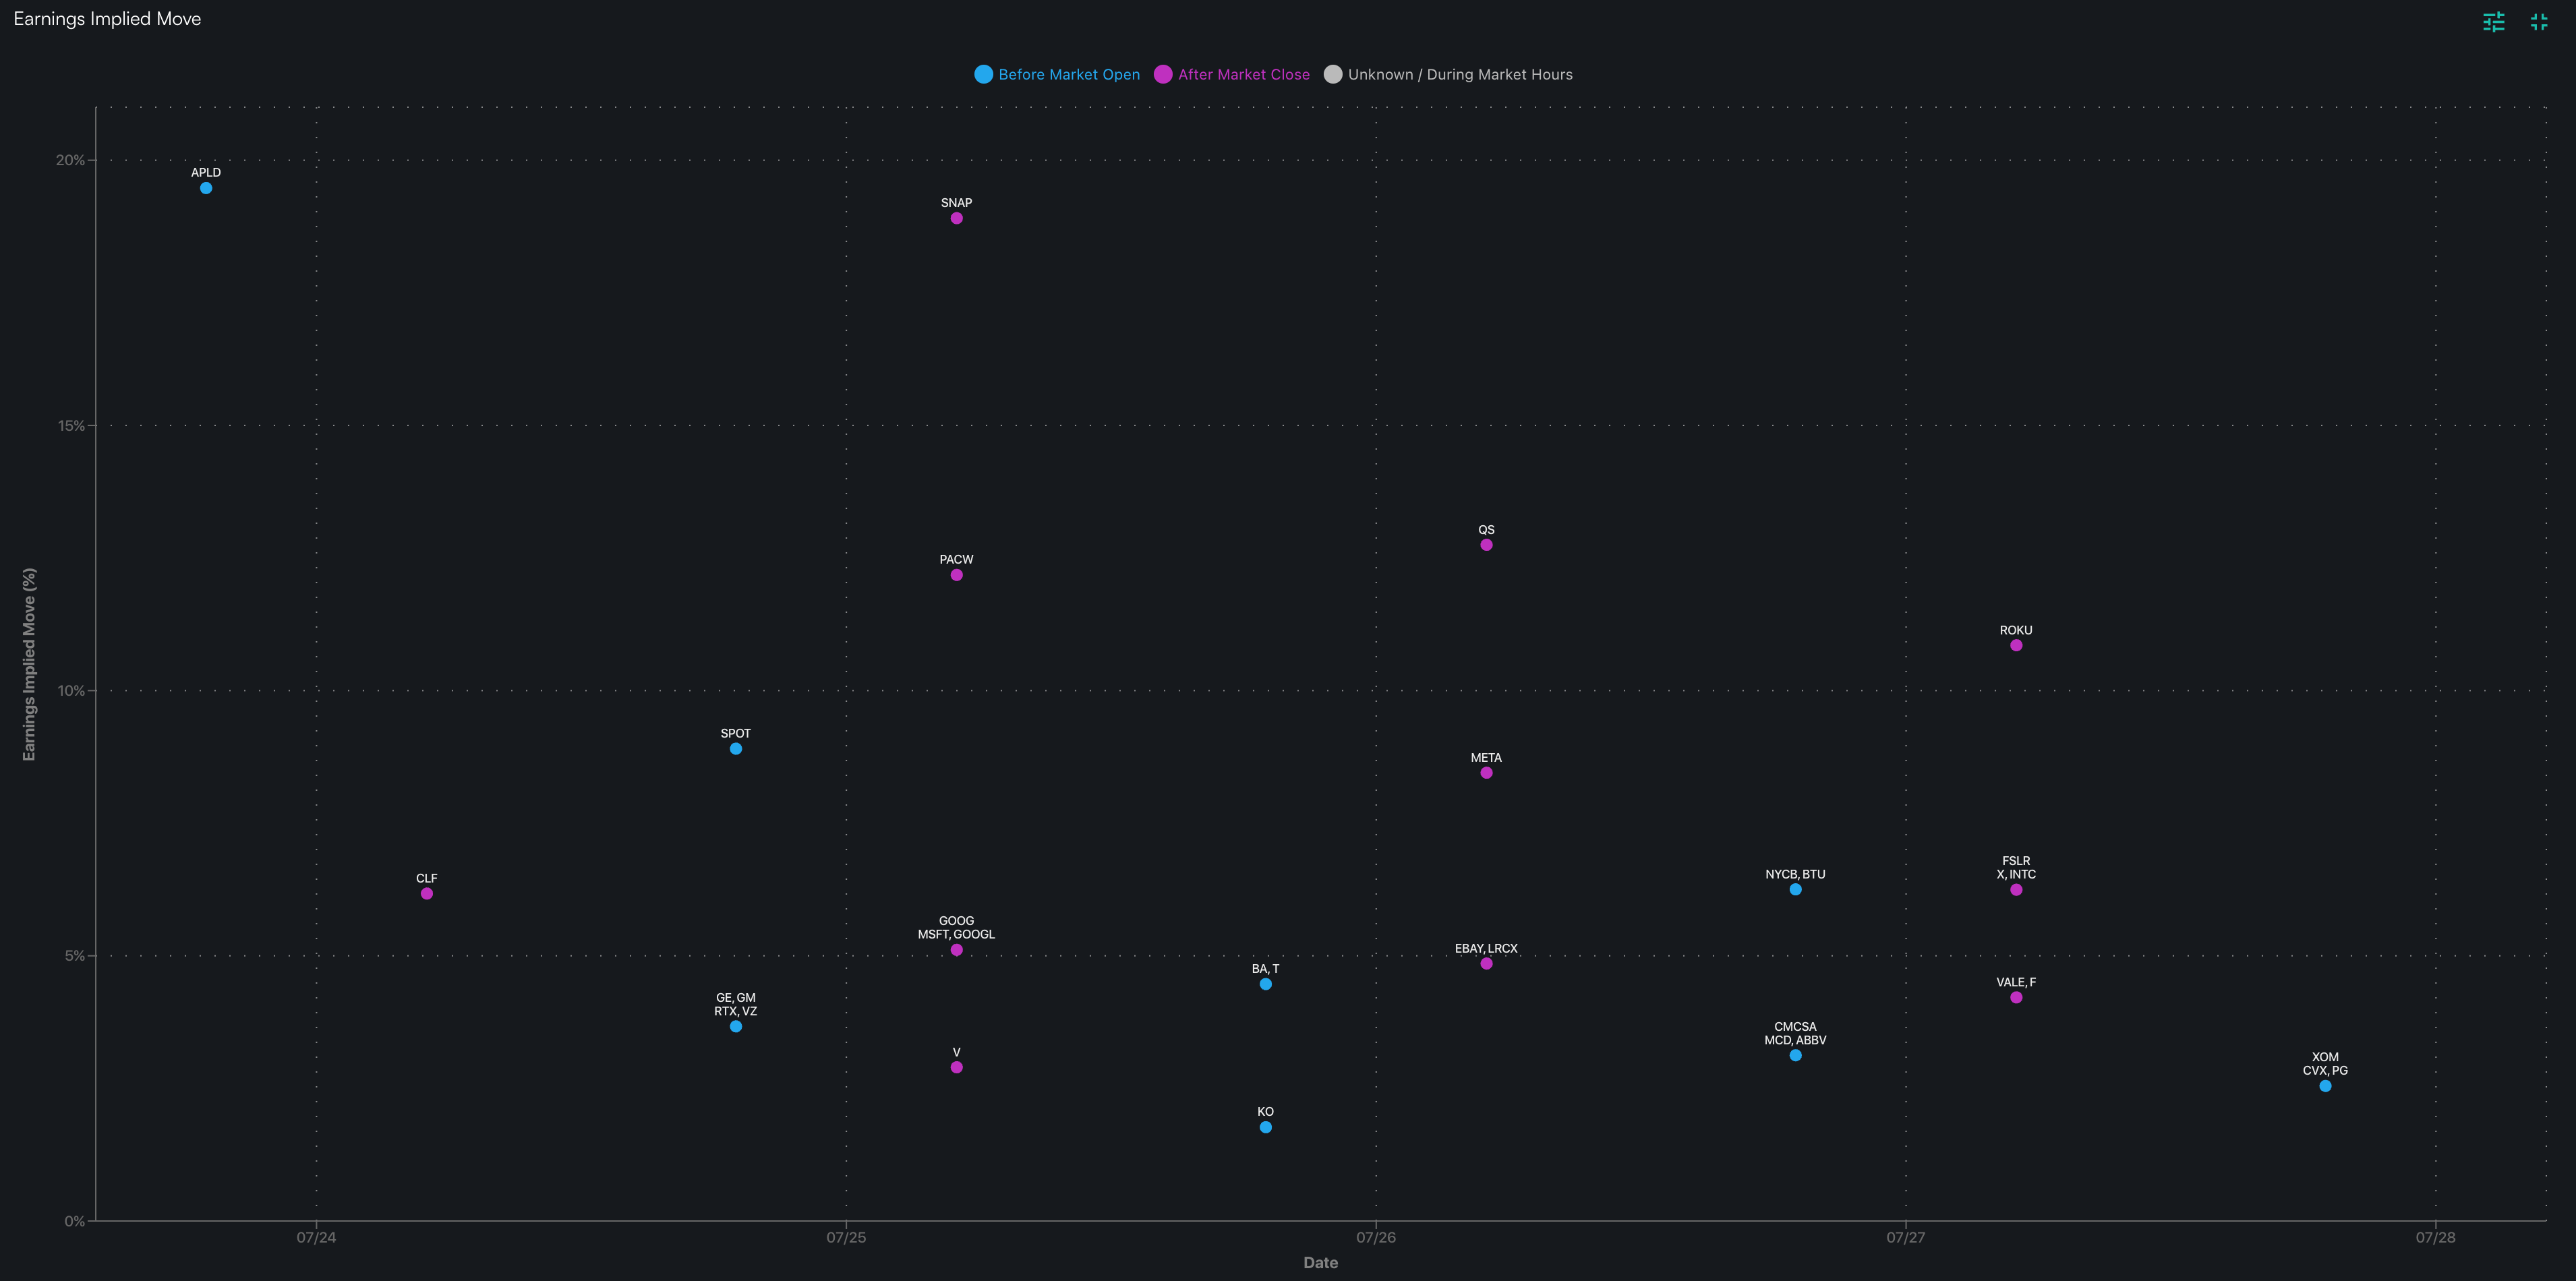Select the VALE, F data point
Screen dimensions: 2576x1281
(x=2016, y=997)
